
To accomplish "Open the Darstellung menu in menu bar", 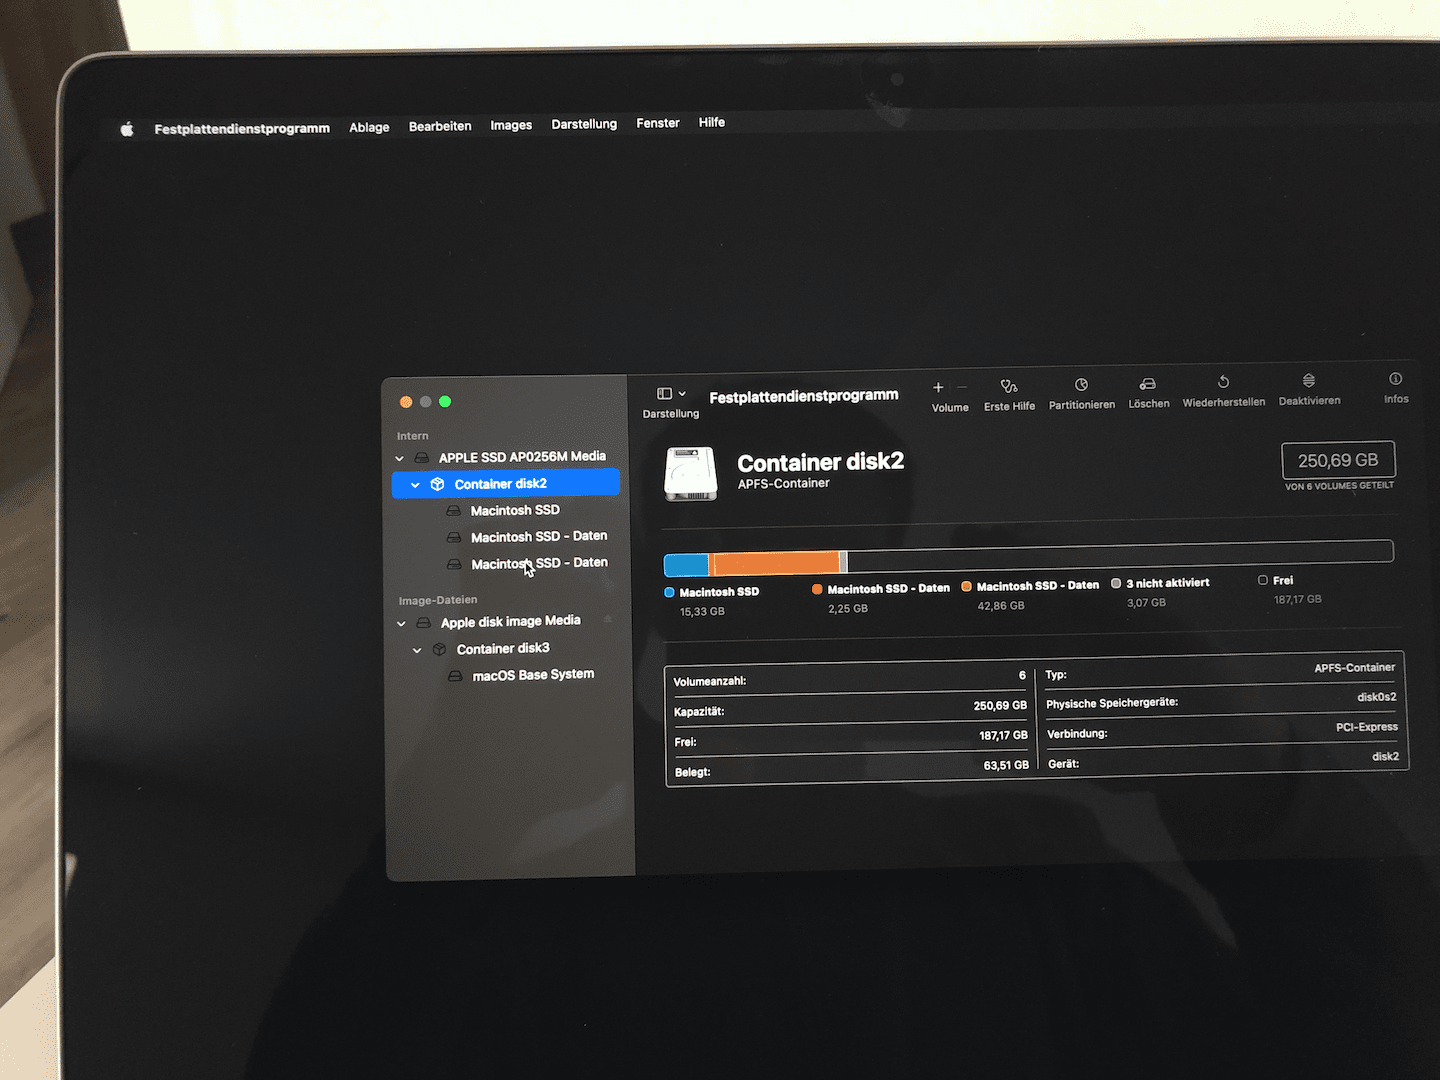I will 584,124.
